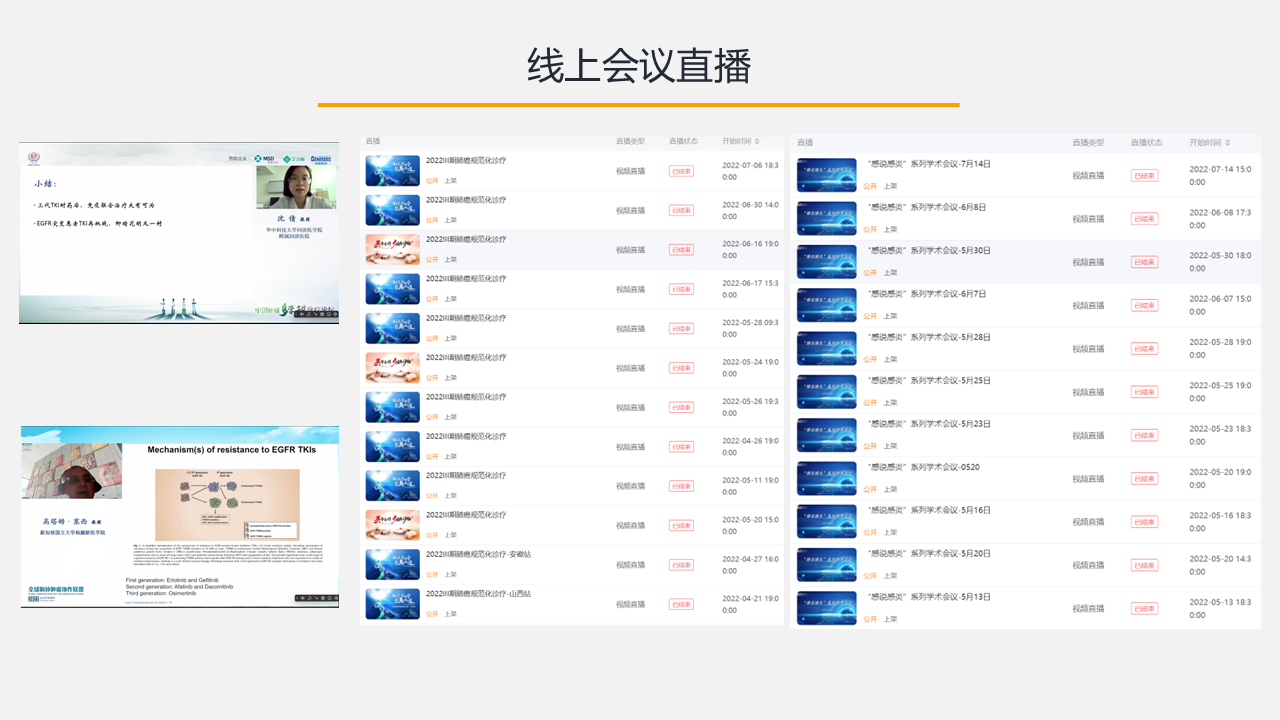Screen dimensions: 1280x720
Task: Click 已结束 status tag for 6月8日 meeting
Action: (1145, 218)
